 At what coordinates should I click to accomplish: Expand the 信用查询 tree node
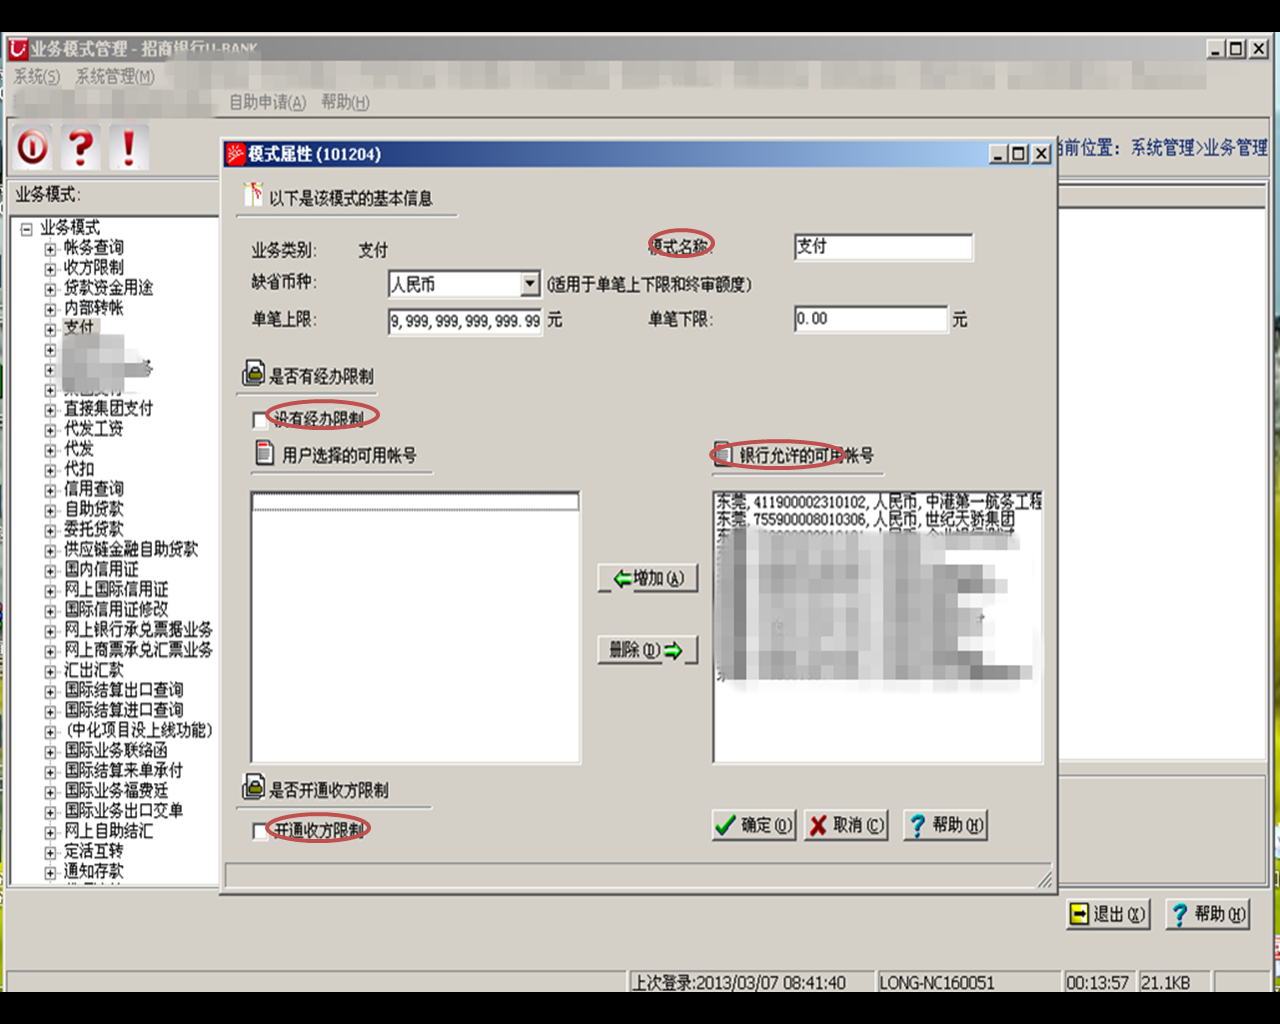pyautogui.click(x=50, y=490)
